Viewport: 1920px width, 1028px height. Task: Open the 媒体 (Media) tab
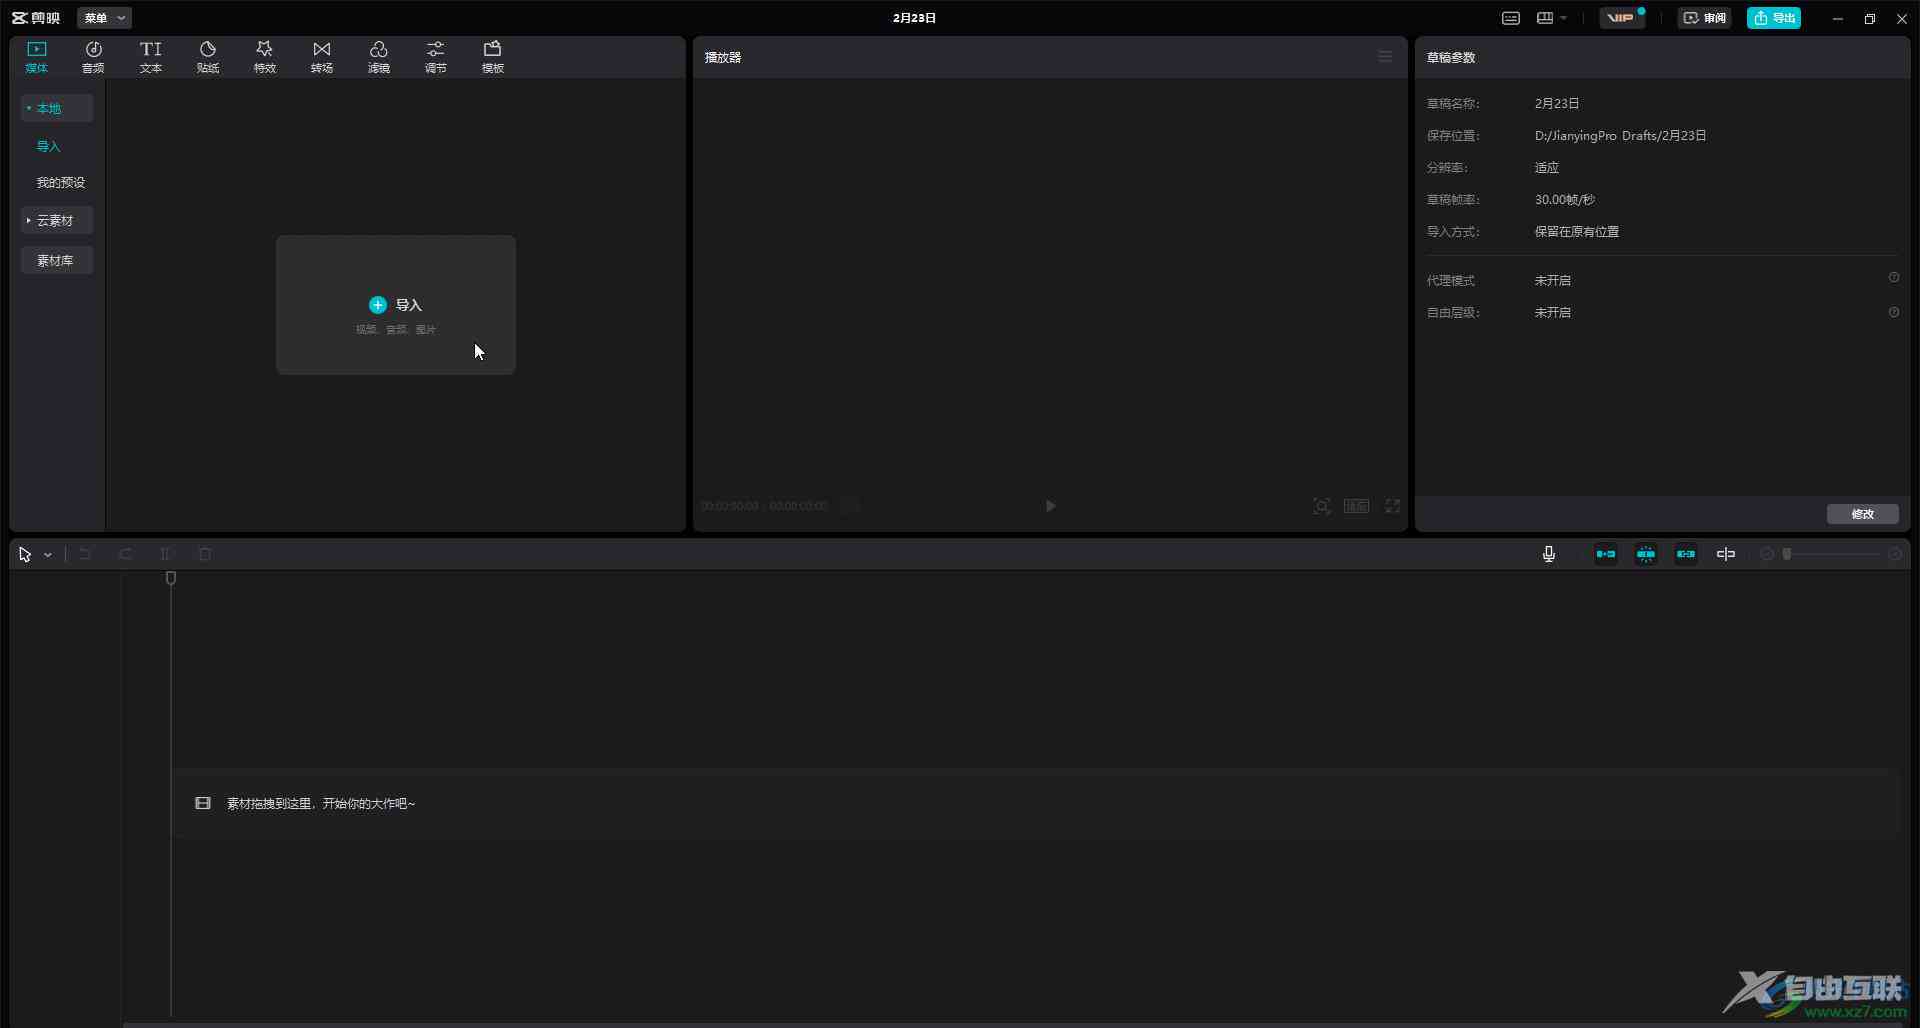pyautogui.click(x=37, y=57)
